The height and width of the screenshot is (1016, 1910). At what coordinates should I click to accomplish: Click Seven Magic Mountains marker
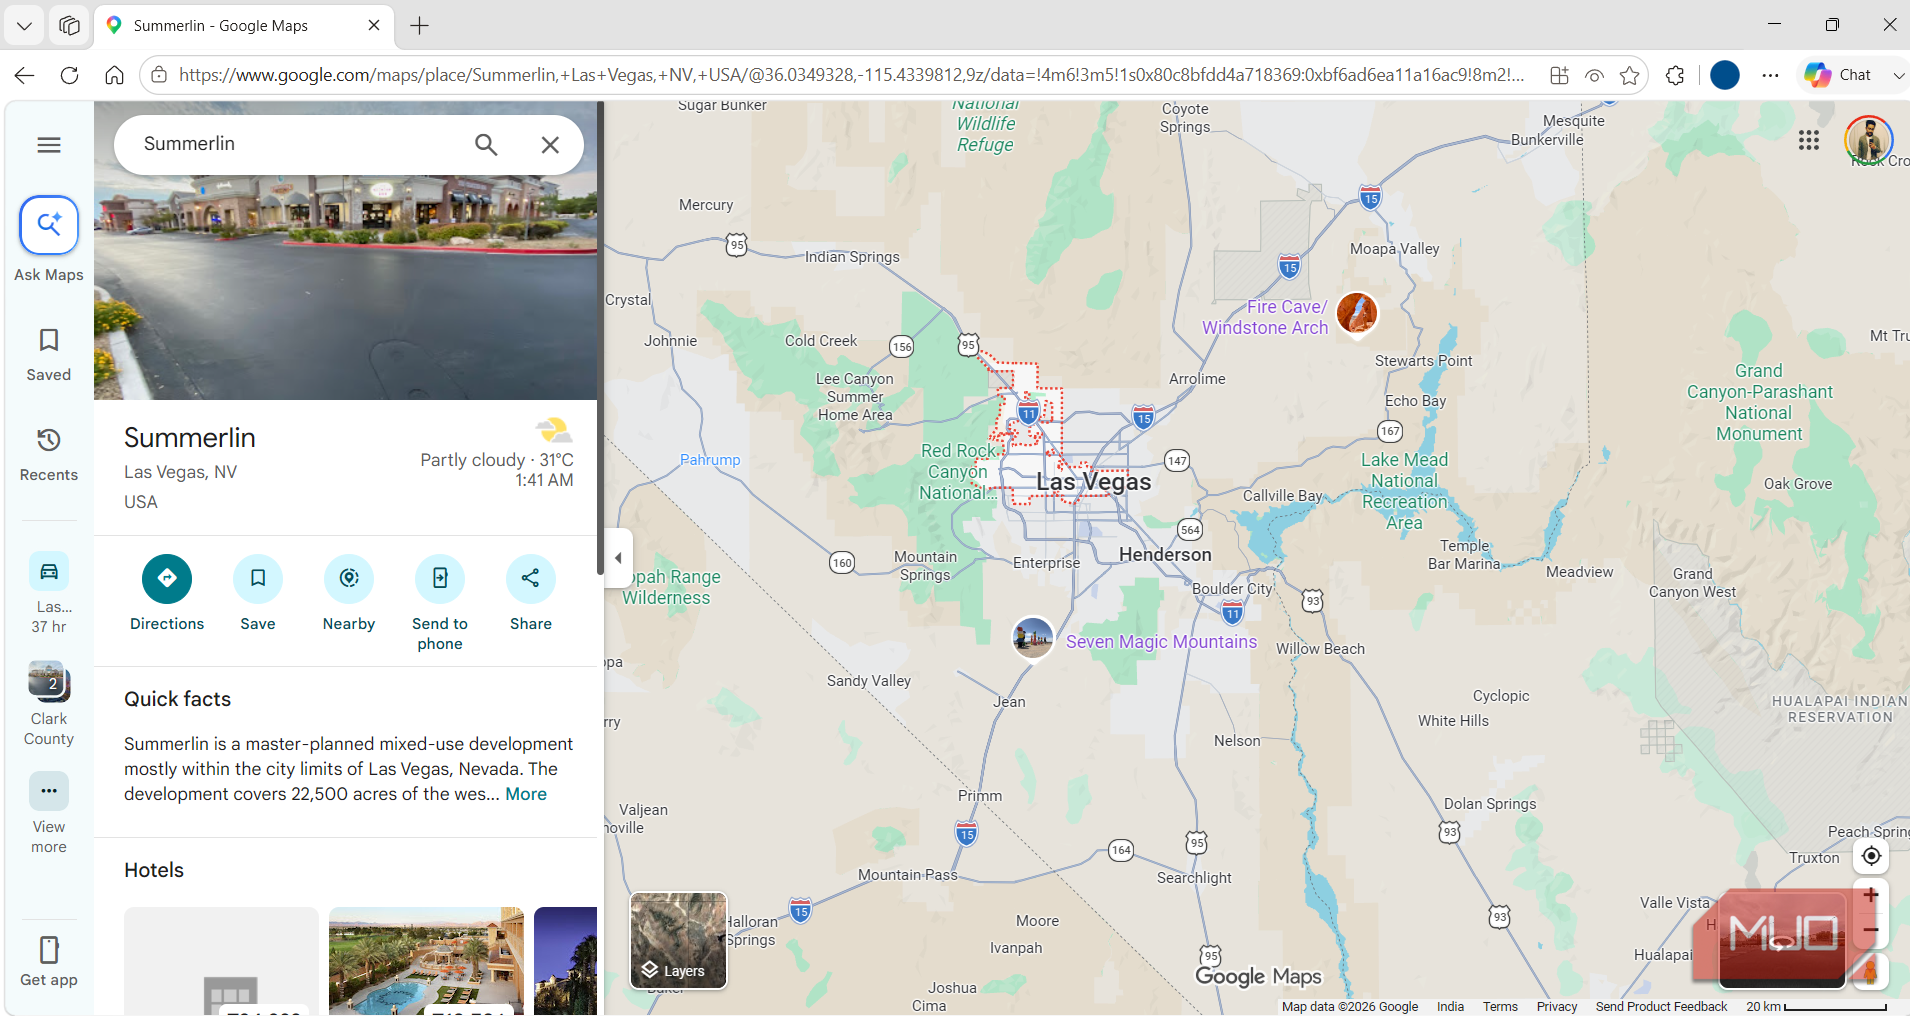click(x=1033, y=637)
